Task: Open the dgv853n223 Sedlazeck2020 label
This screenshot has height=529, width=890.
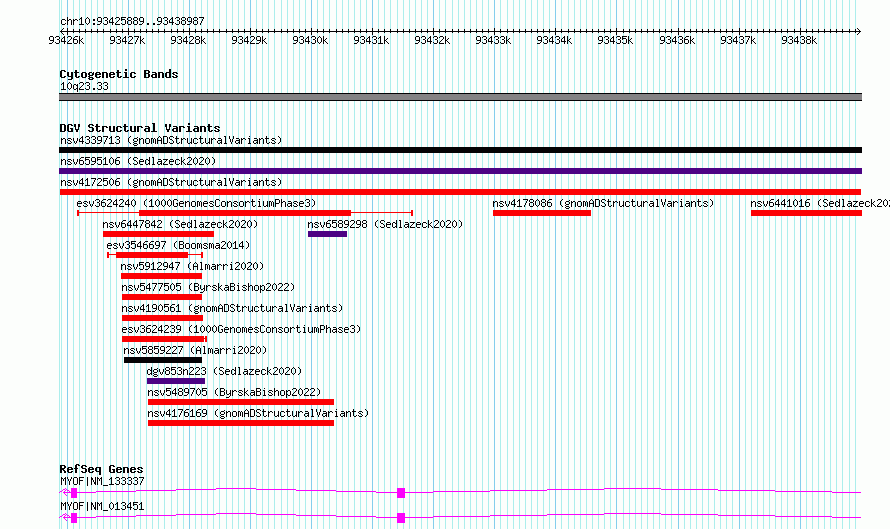Action: click(x=224, y=371)
